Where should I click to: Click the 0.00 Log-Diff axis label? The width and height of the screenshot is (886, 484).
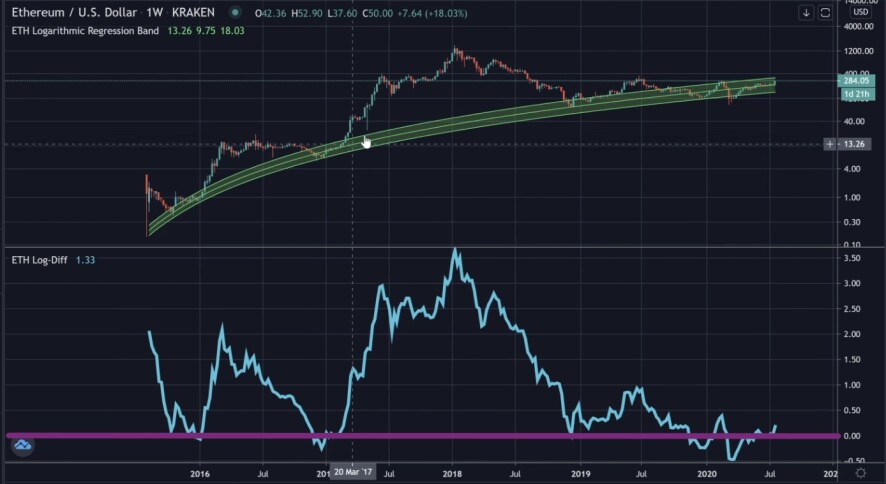click(x=852, y=436)
